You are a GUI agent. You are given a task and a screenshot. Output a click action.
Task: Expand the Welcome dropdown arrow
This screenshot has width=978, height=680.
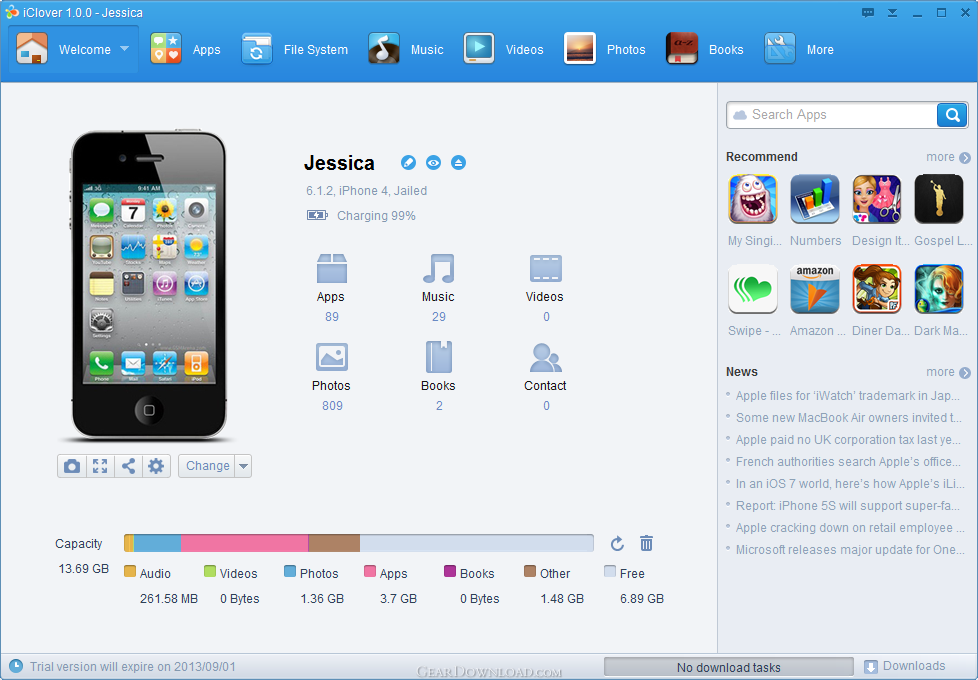[125, 49]
